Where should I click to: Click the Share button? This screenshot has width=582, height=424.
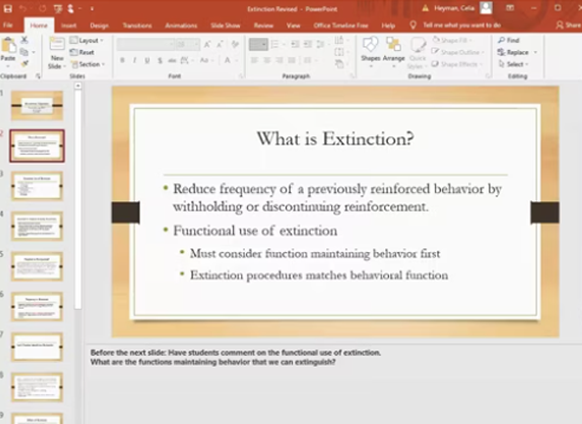(568, 25)
